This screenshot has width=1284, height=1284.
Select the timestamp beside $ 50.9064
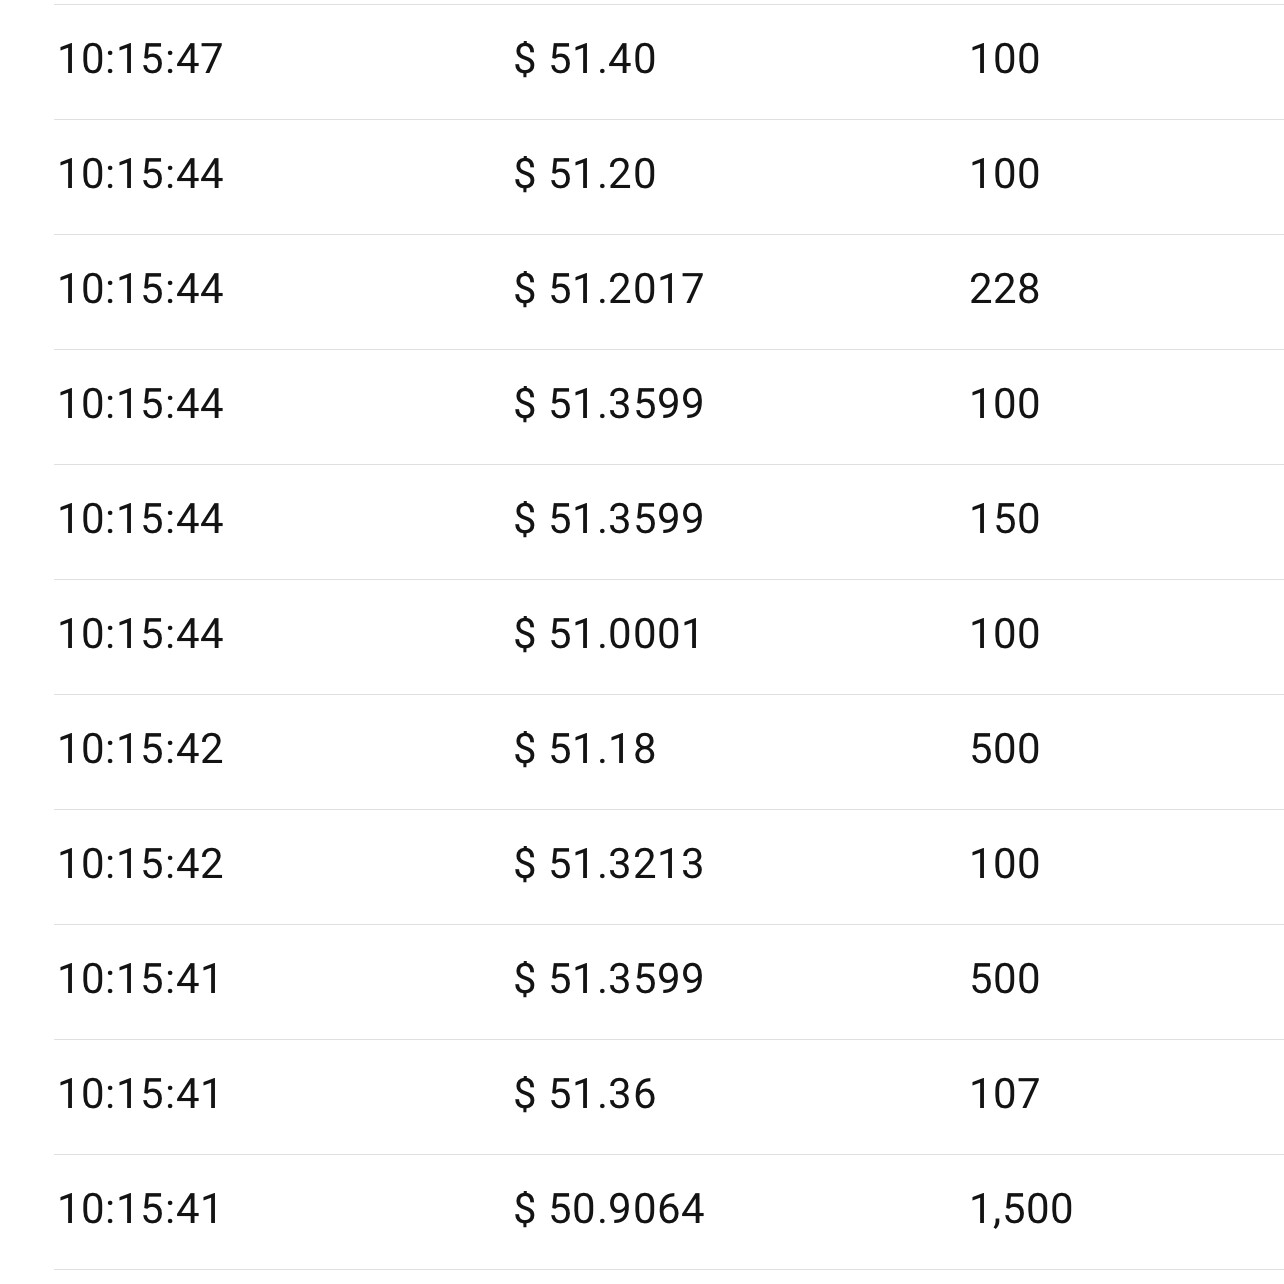[x=140, y=1209]
